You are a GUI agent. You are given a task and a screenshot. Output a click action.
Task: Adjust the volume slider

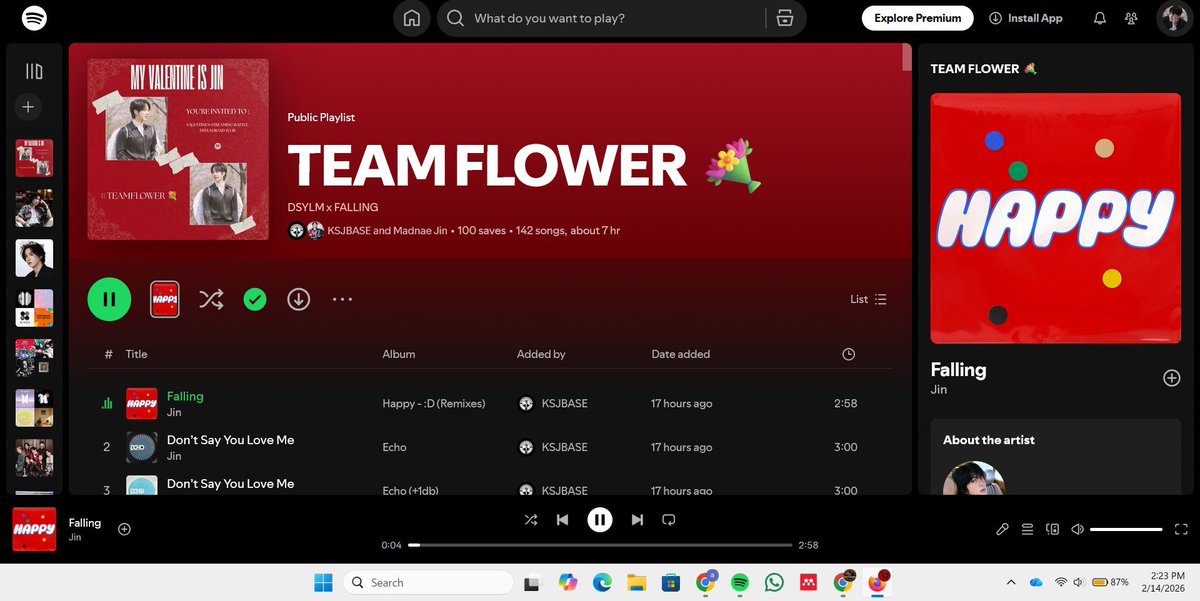pos(1126,529)
